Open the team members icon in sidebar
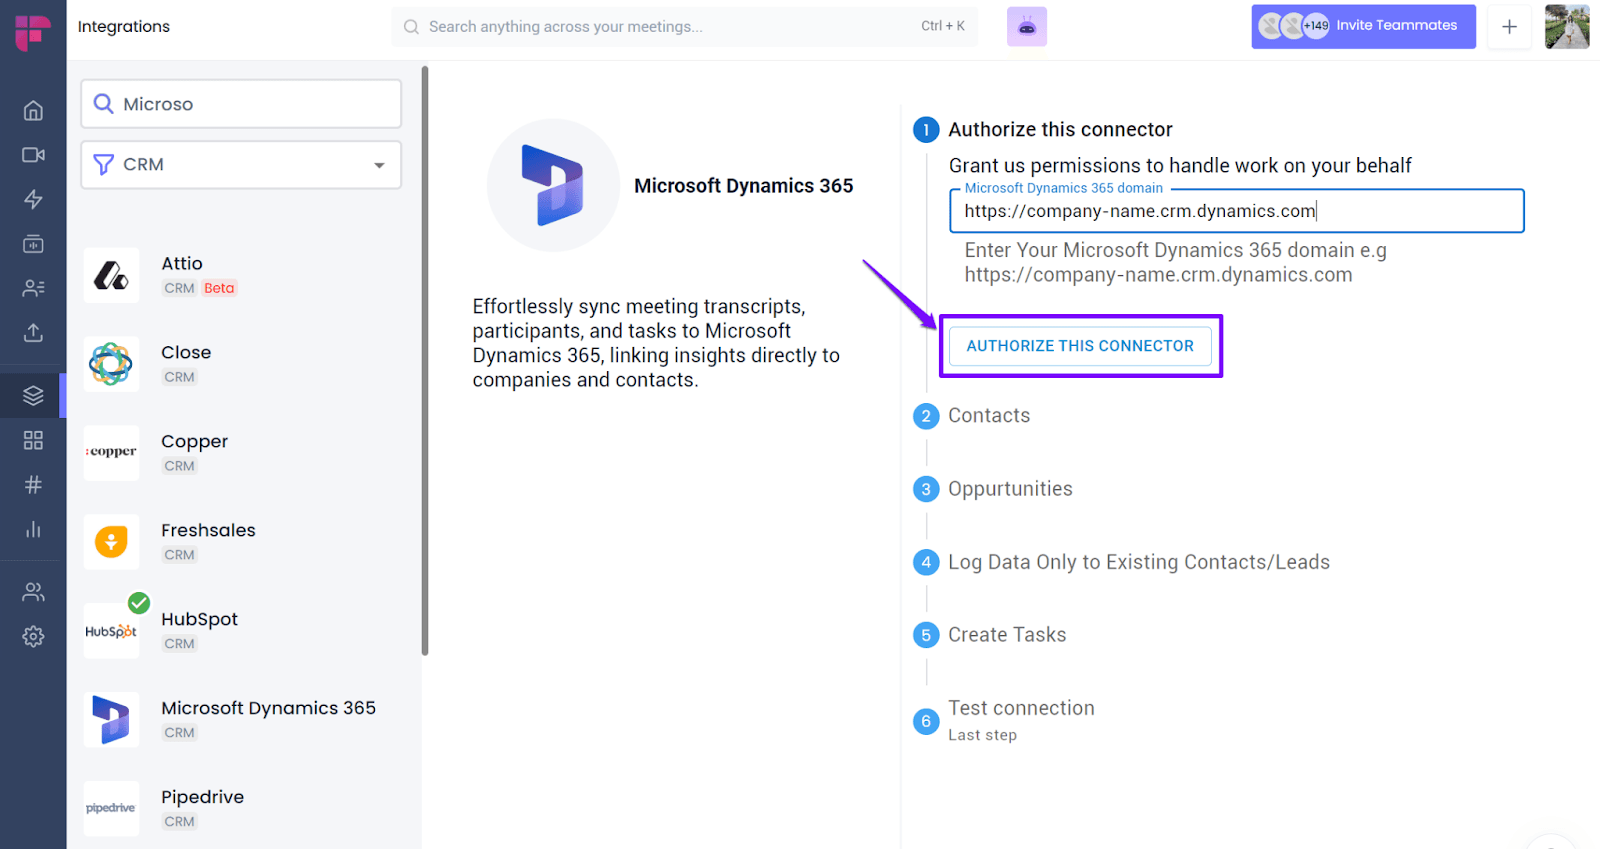The height and width of the screenshot is (849, 1600). (33, 592)
